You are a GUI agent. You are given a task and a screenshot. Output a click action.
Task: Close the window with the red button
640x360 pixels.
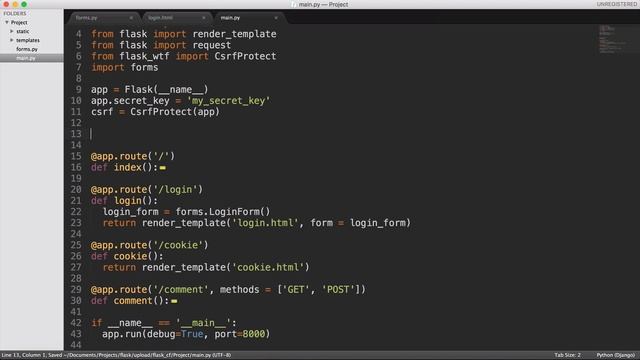point(6,4)
